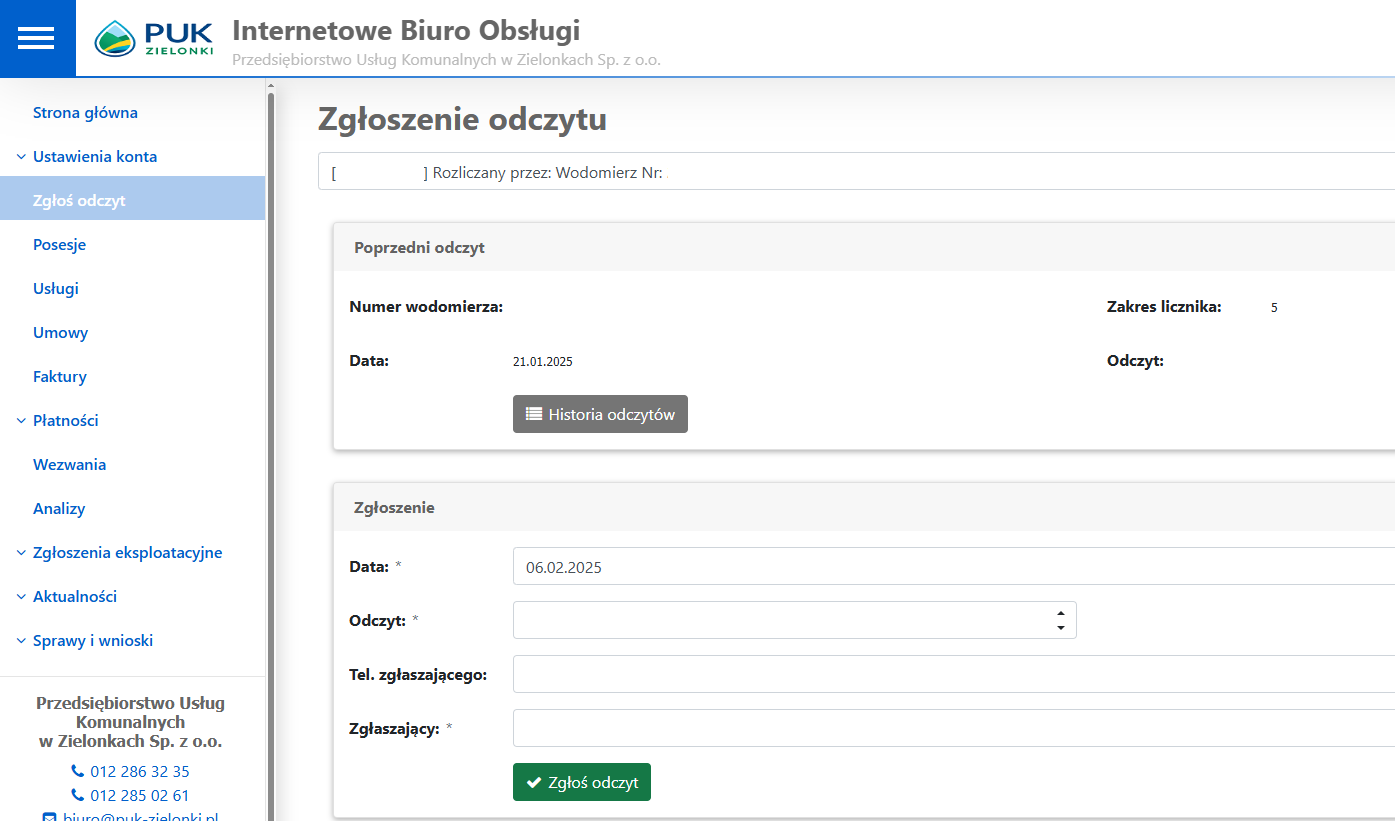The width and height of the screenshot is (1395, 821).
Task: Click the Zgłoszenie odczytu page heading
Action: point(462,119)
